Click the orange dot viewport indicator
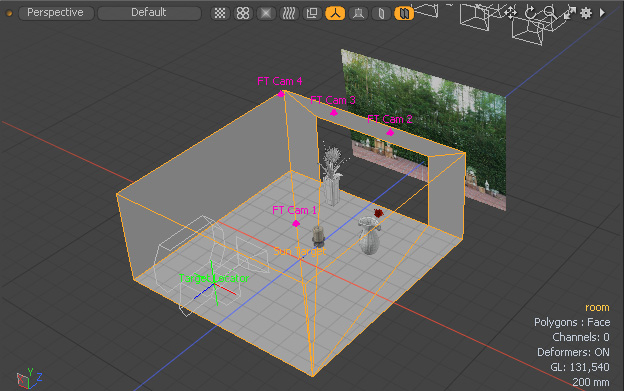The image size is (624, 391). [x=9, y=13]
